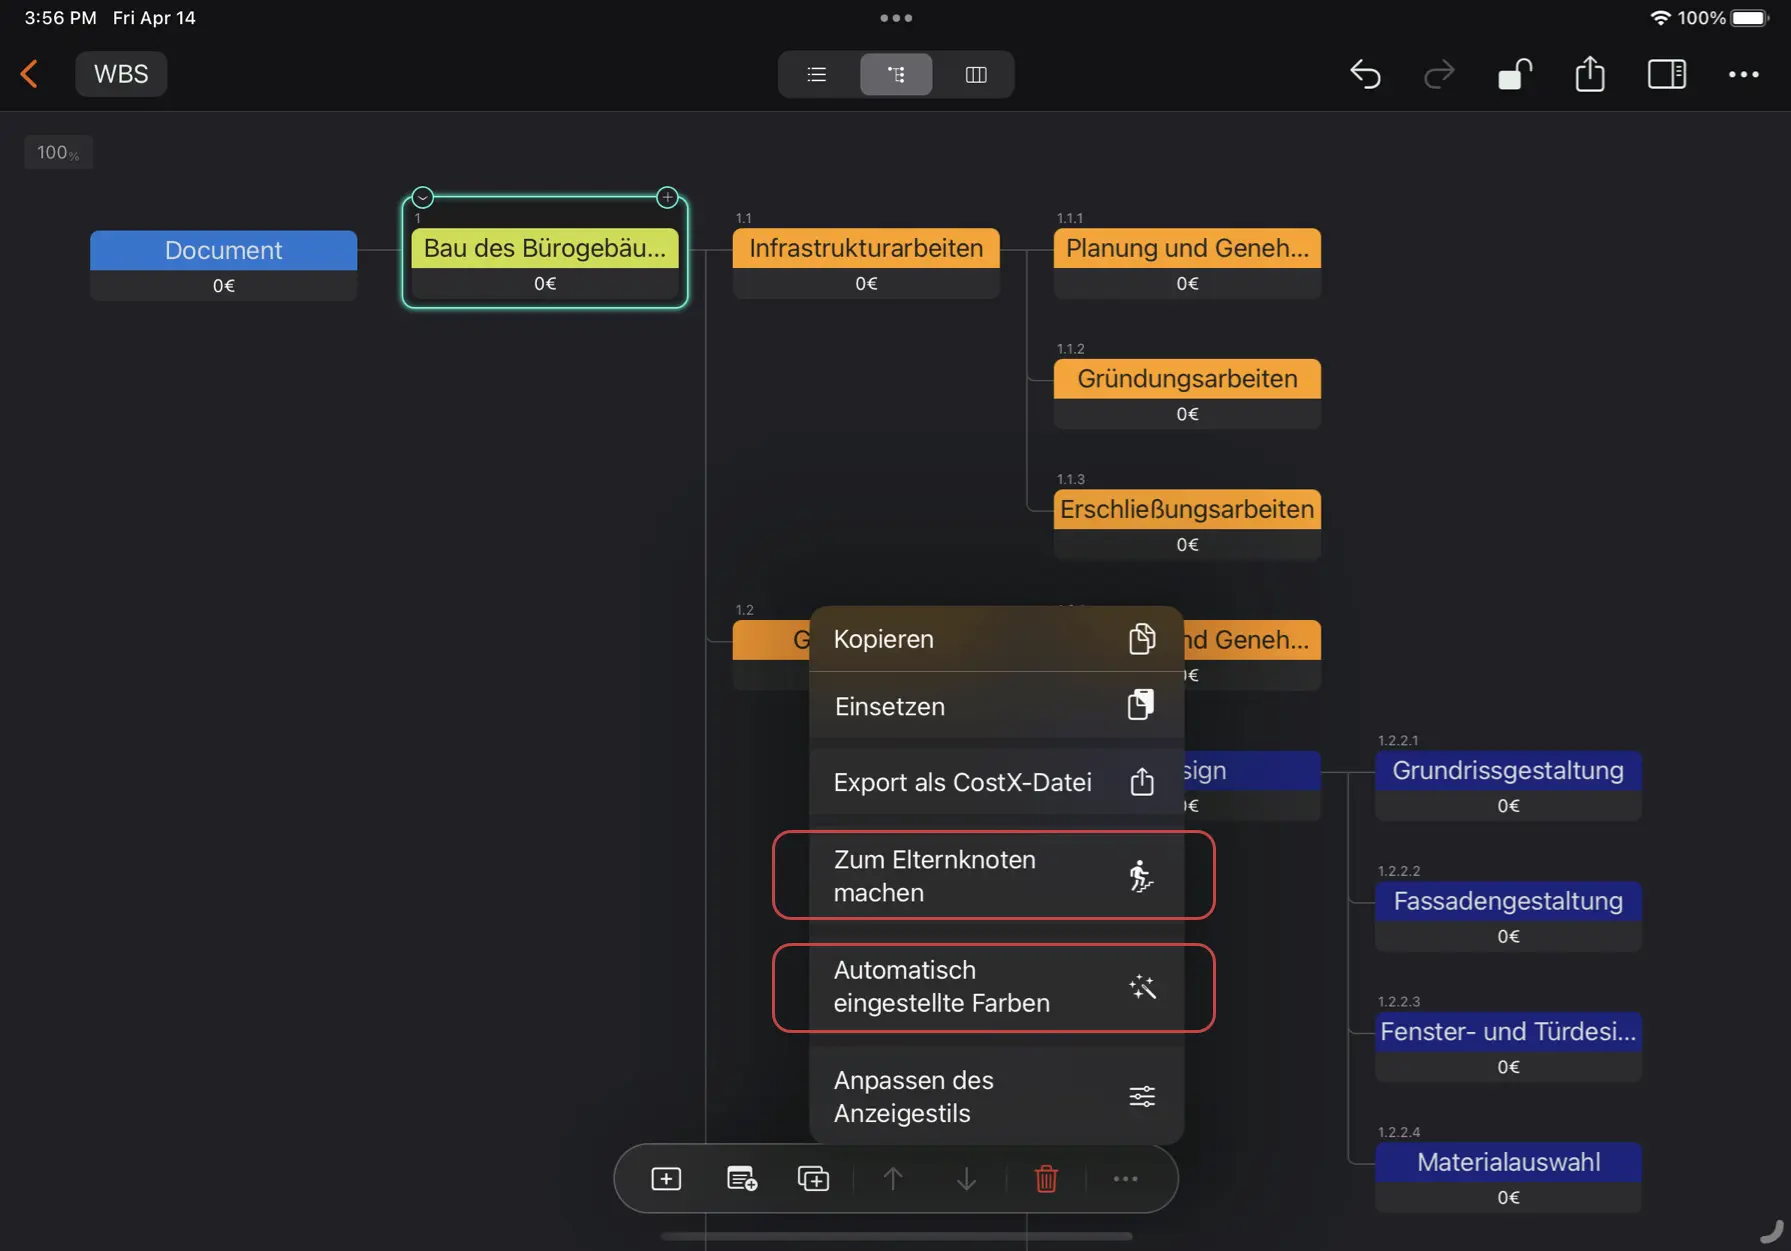Click the WBS title button

coord(121,74)
